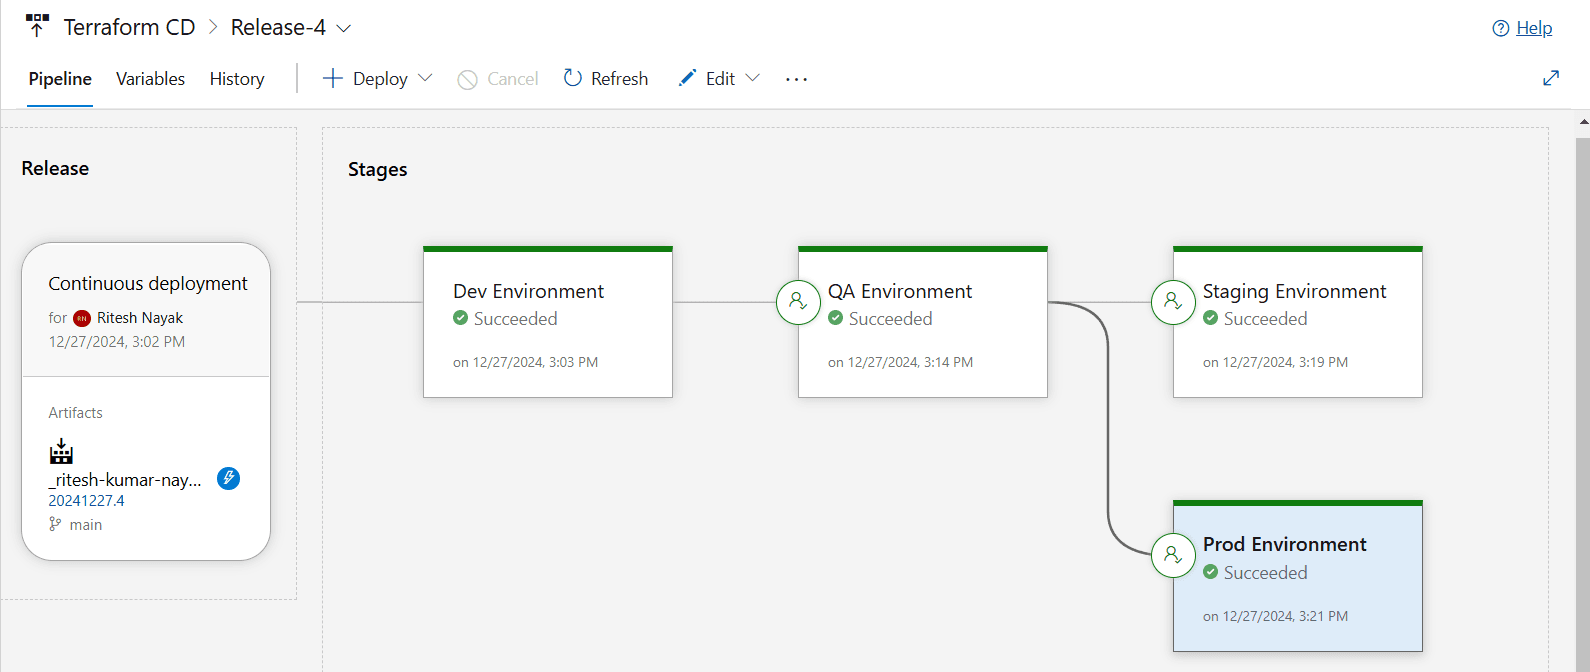Open build 20241227.4 artifact link
Screen dimensions: 1590x672
tap(86, 501)
